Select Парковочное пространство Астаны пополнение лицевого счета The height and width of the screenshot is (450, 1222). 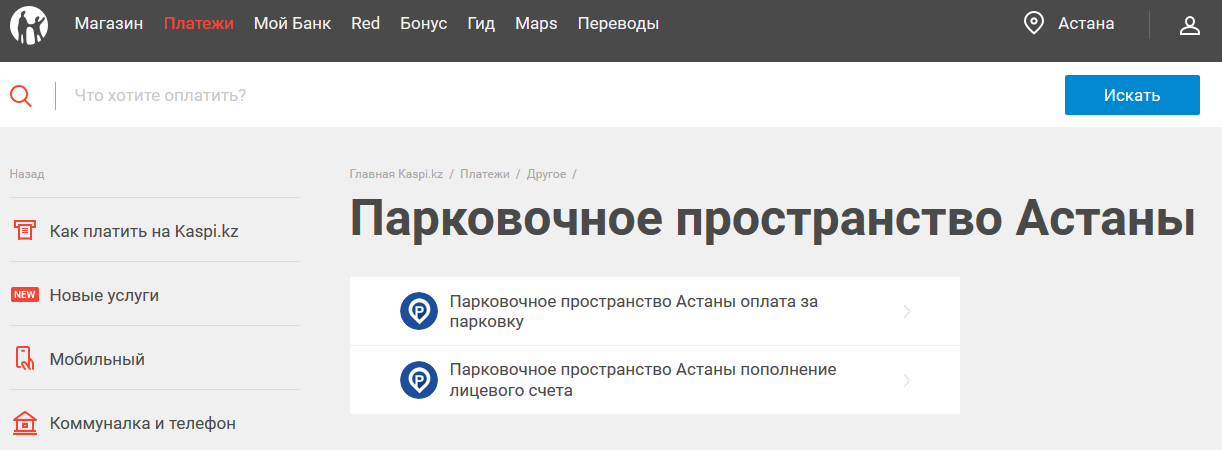tap(655, 380)
